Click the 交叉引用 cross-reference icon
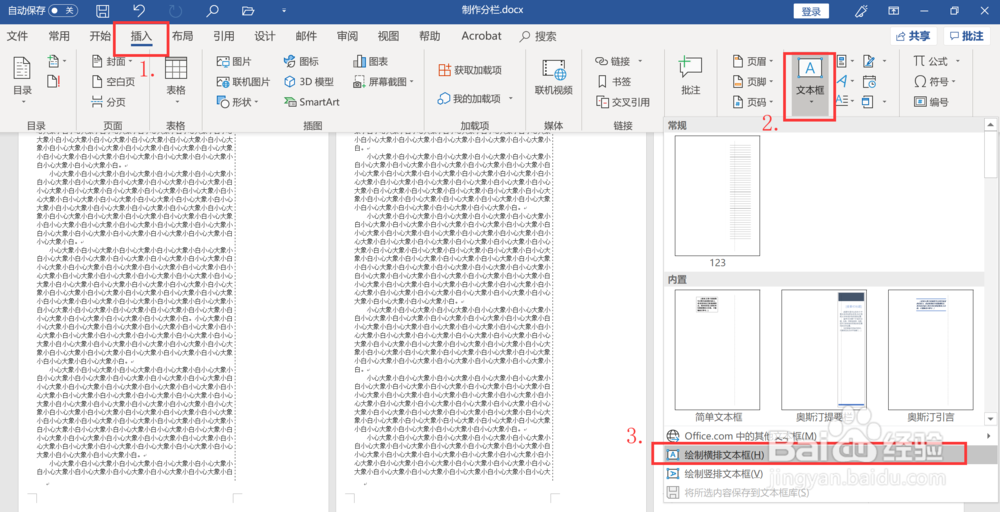The image size is (1000, 512). click(x=622, y=102)
